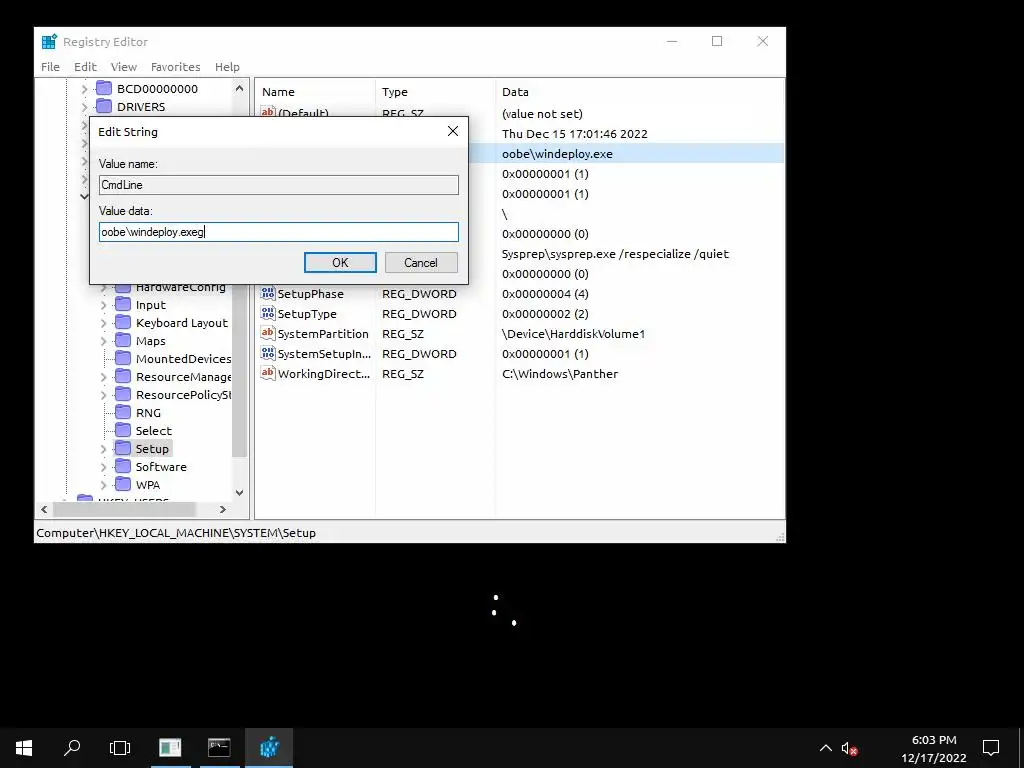Screen dimensions: 1024x768
Task: Expand the BCD00000000 key
Action: (x=84, y=89)
